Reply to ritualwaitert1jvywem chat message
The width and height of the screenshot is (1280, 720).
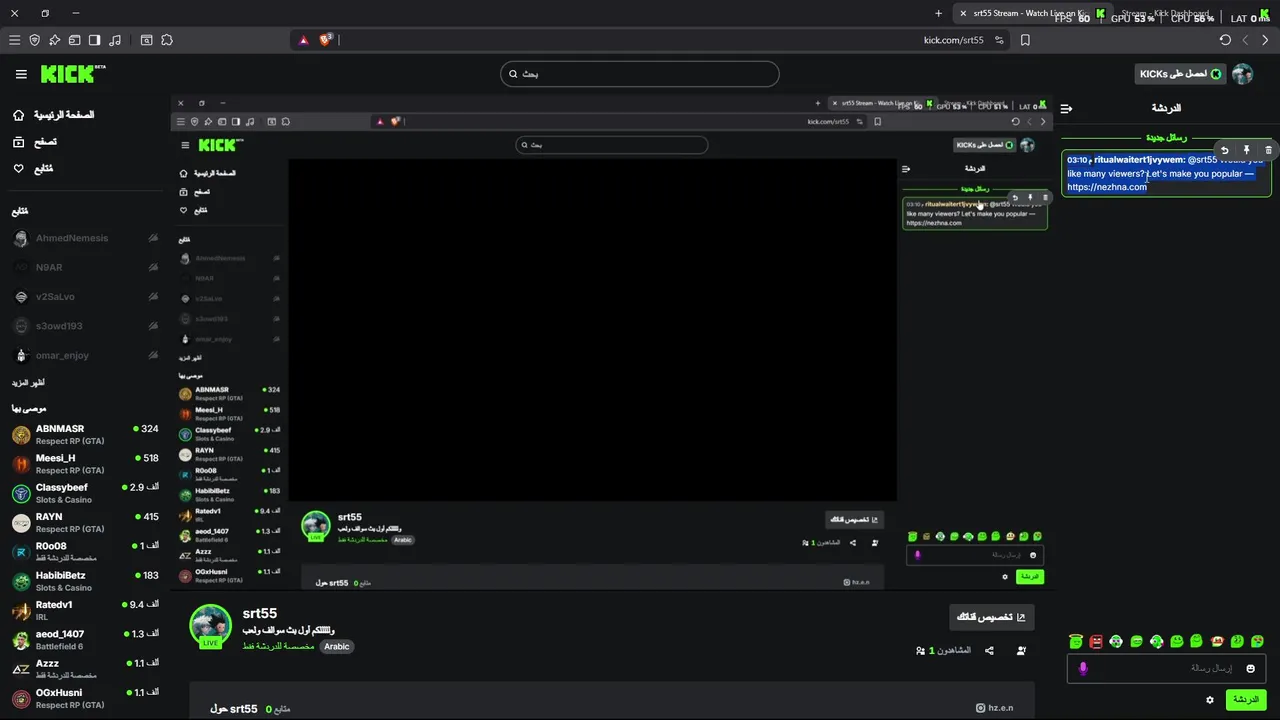point(1225,150)
